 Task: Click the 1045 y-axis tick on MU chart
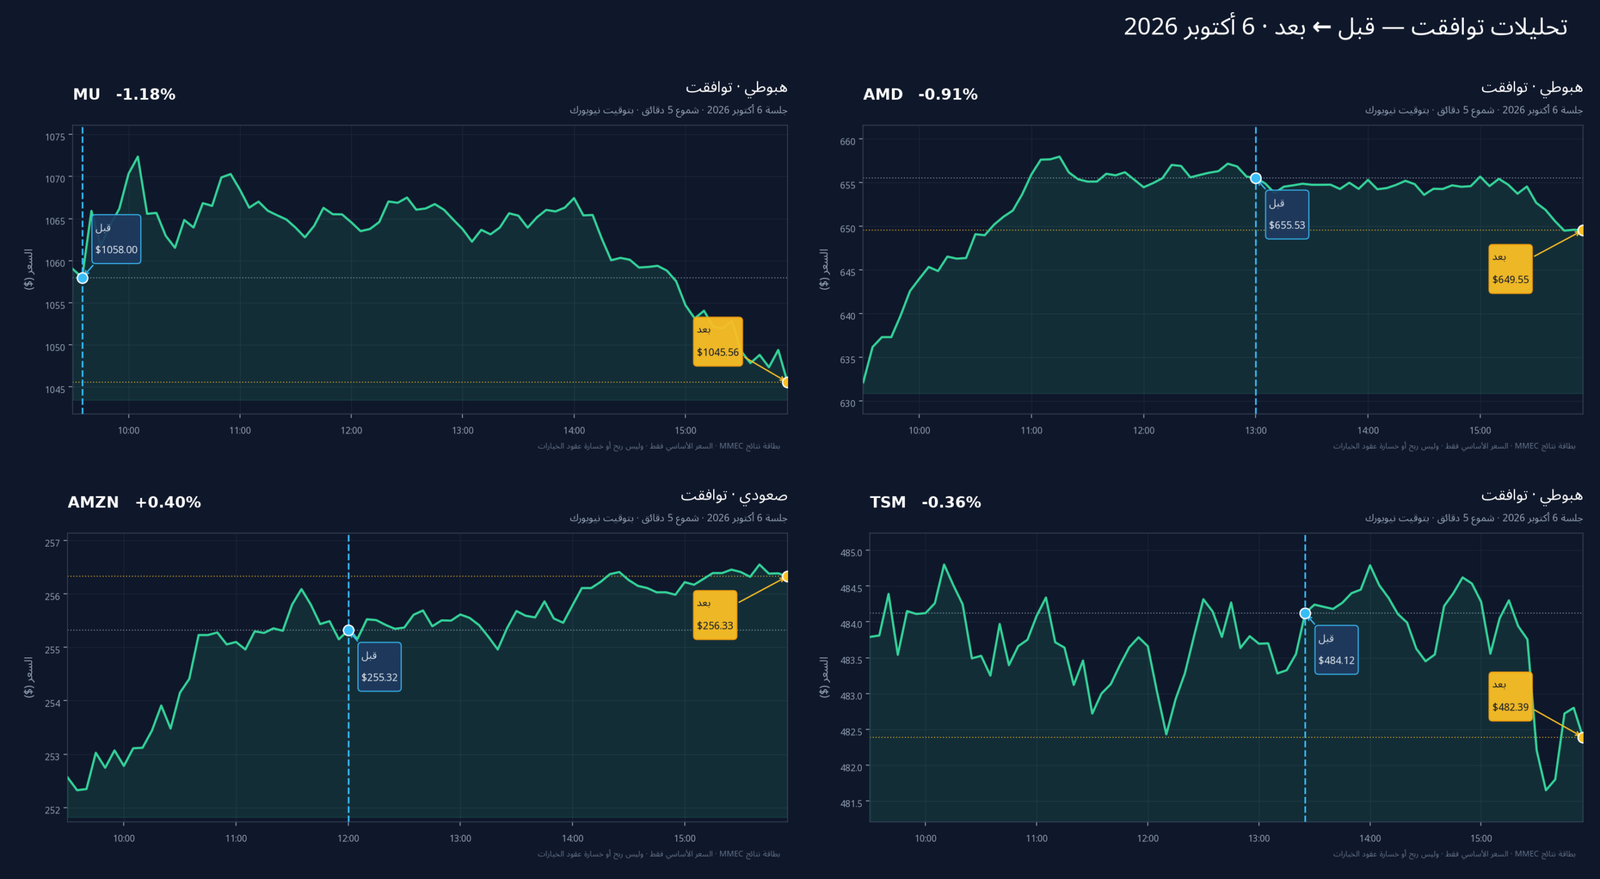click(x=55, y=390)
